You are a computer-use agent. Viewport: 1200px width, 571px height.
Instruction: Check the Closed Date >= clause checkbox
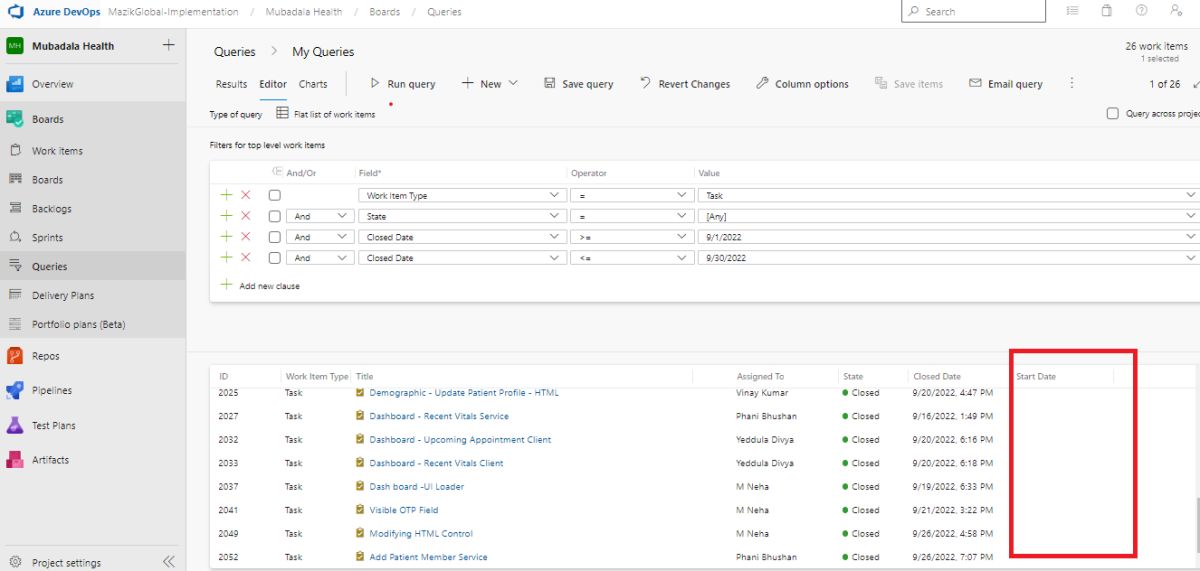(275, 237)
